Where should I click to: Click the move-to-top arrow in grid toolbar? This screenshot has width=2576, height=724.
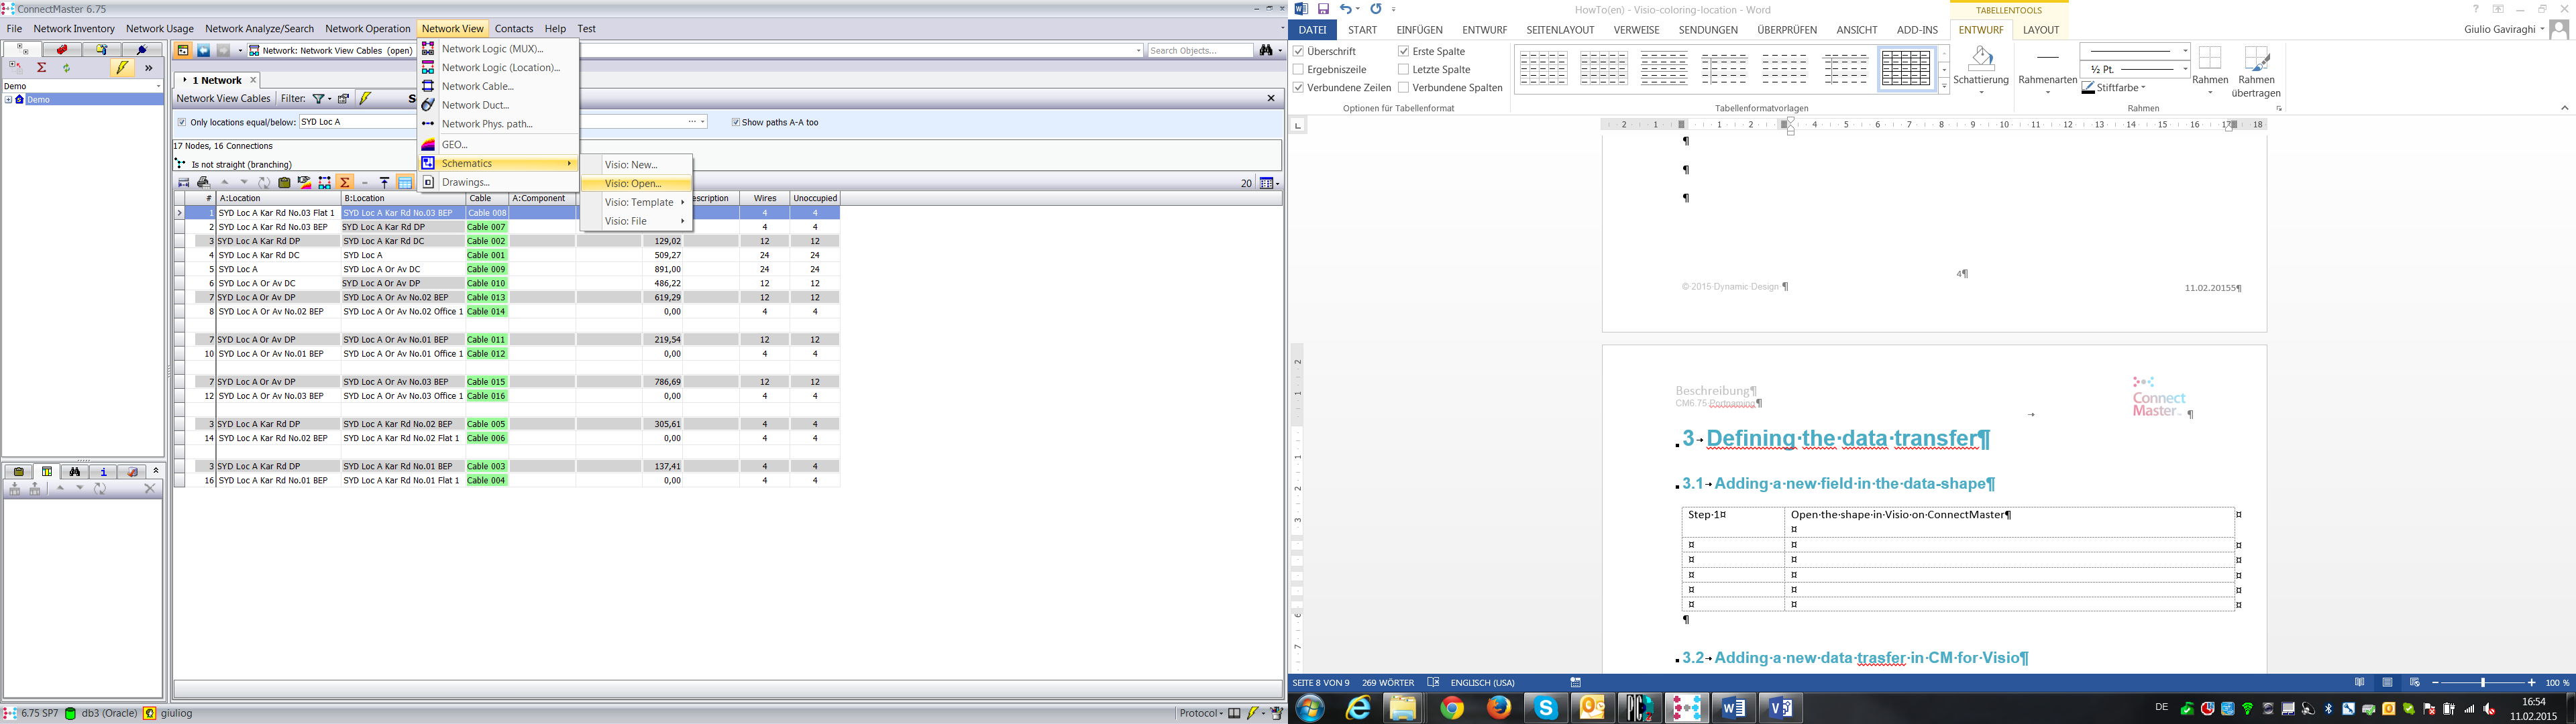[x=385, y=183]
